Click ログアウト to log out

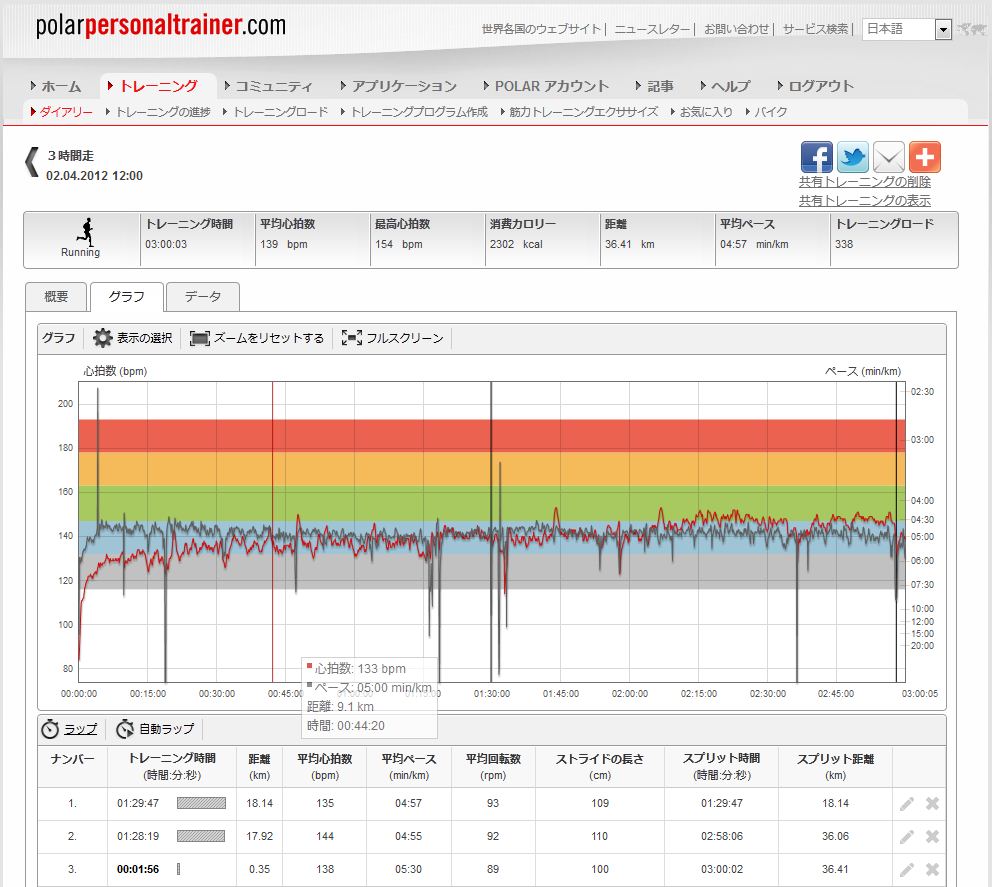815,86
